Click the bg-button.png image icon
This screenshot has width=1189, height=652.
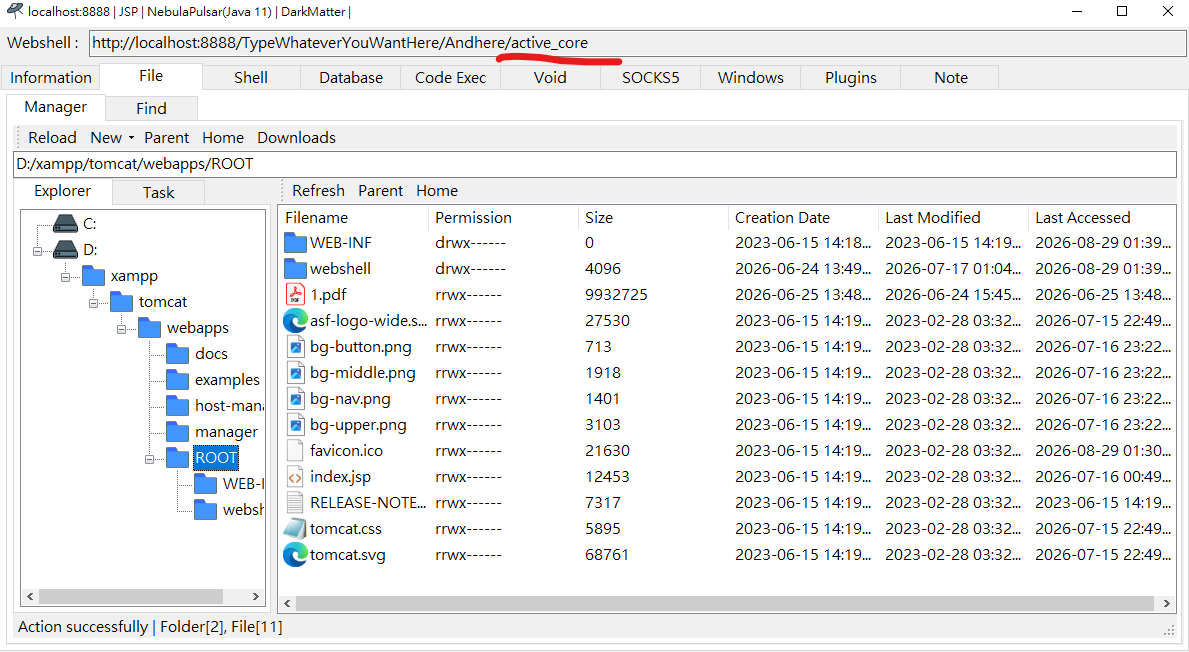pyautogui.click(x=295, y=347)
